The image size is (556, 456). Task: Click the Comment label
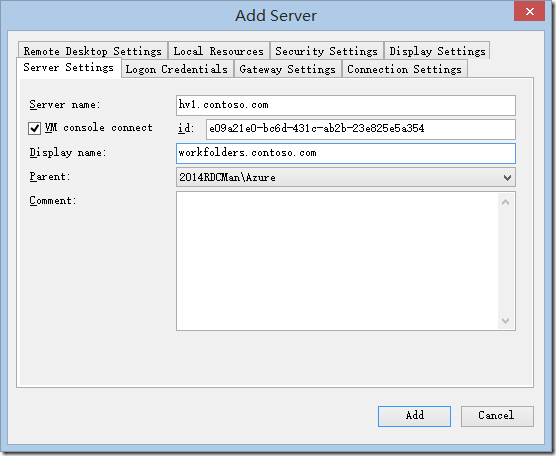click(53, 201)
